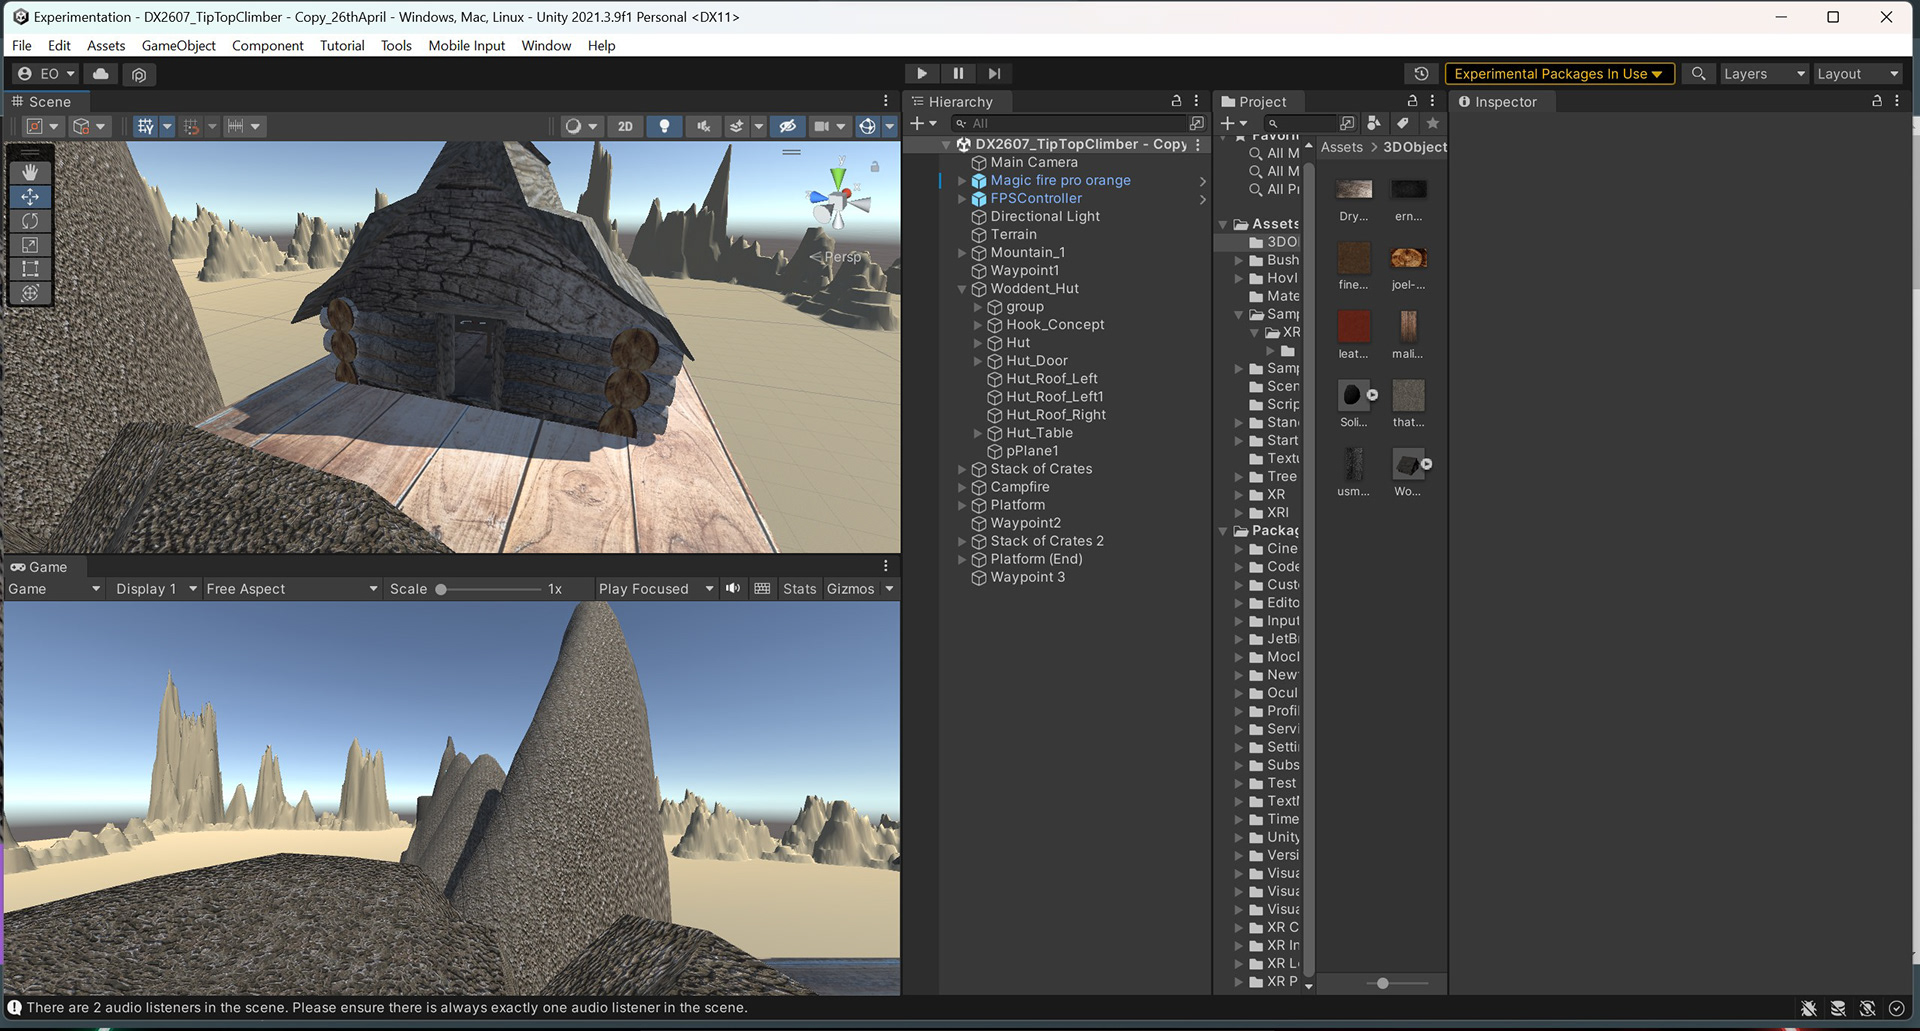Save Project search to favorites
This screenshot has height=1031, width=1920.
click(x=1433, y=123)
